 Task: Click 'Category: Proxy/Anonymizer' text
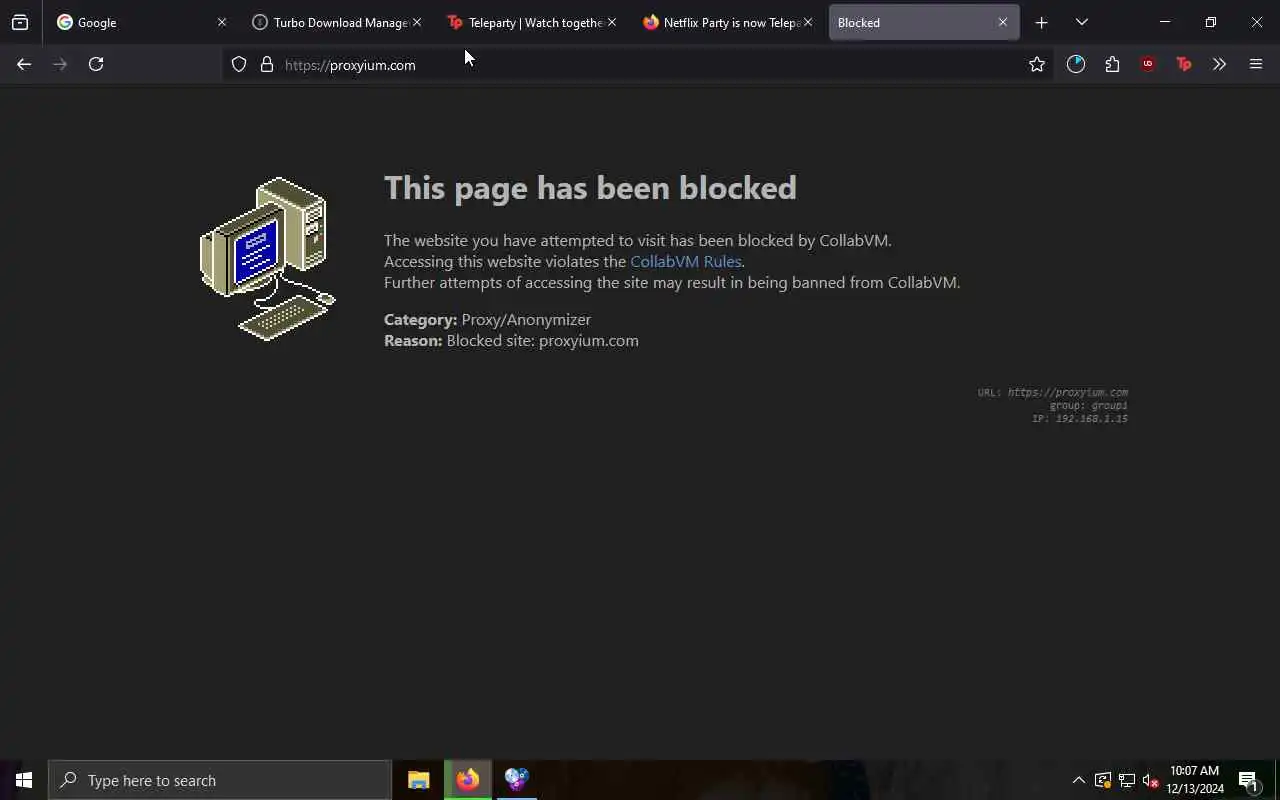tap(487, 319)
